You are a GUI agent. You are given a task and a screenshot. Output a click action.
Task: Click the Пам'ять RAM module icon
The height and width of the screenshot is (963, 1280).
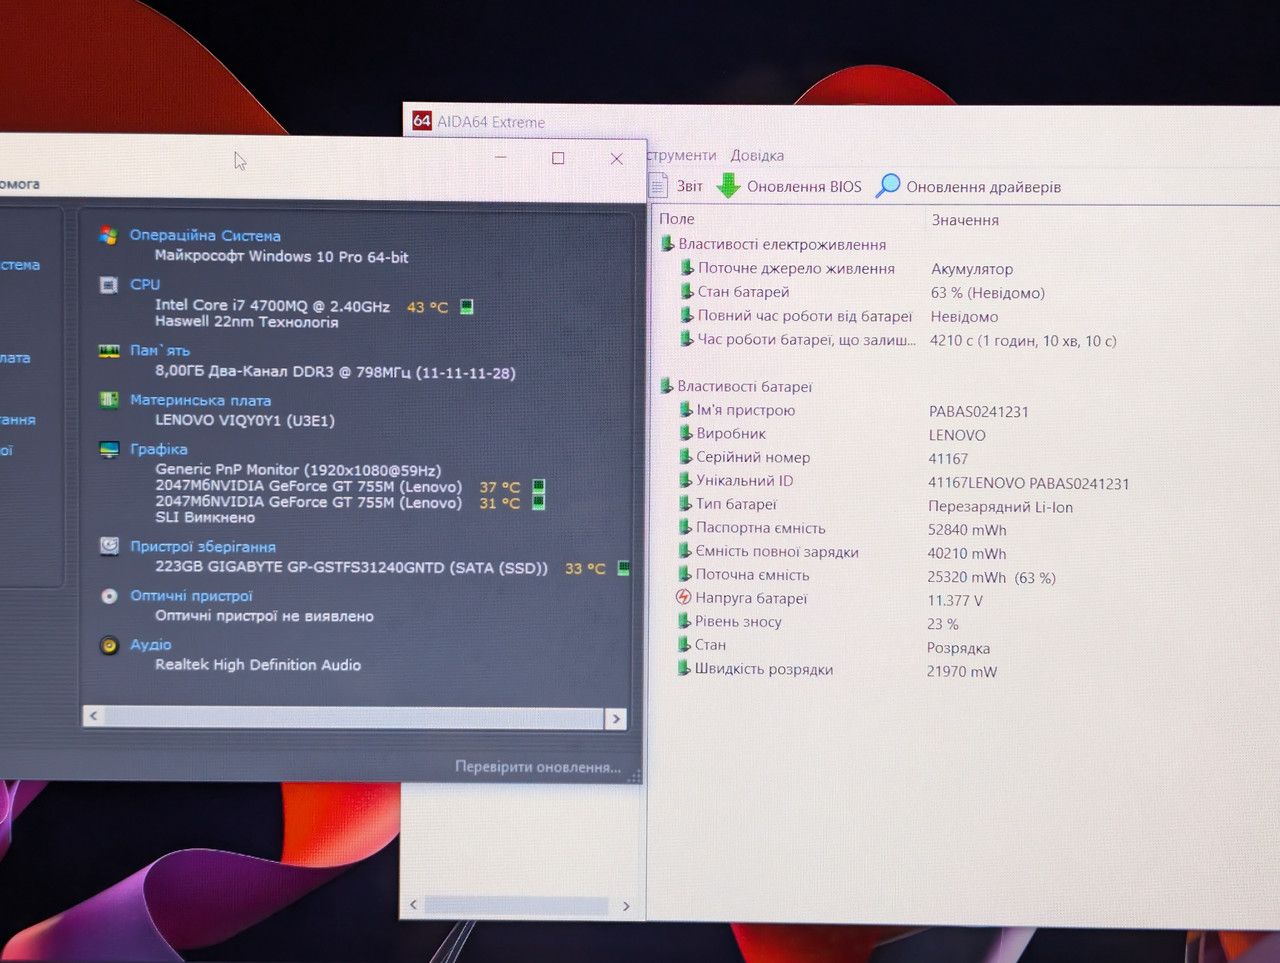point(109,351)
